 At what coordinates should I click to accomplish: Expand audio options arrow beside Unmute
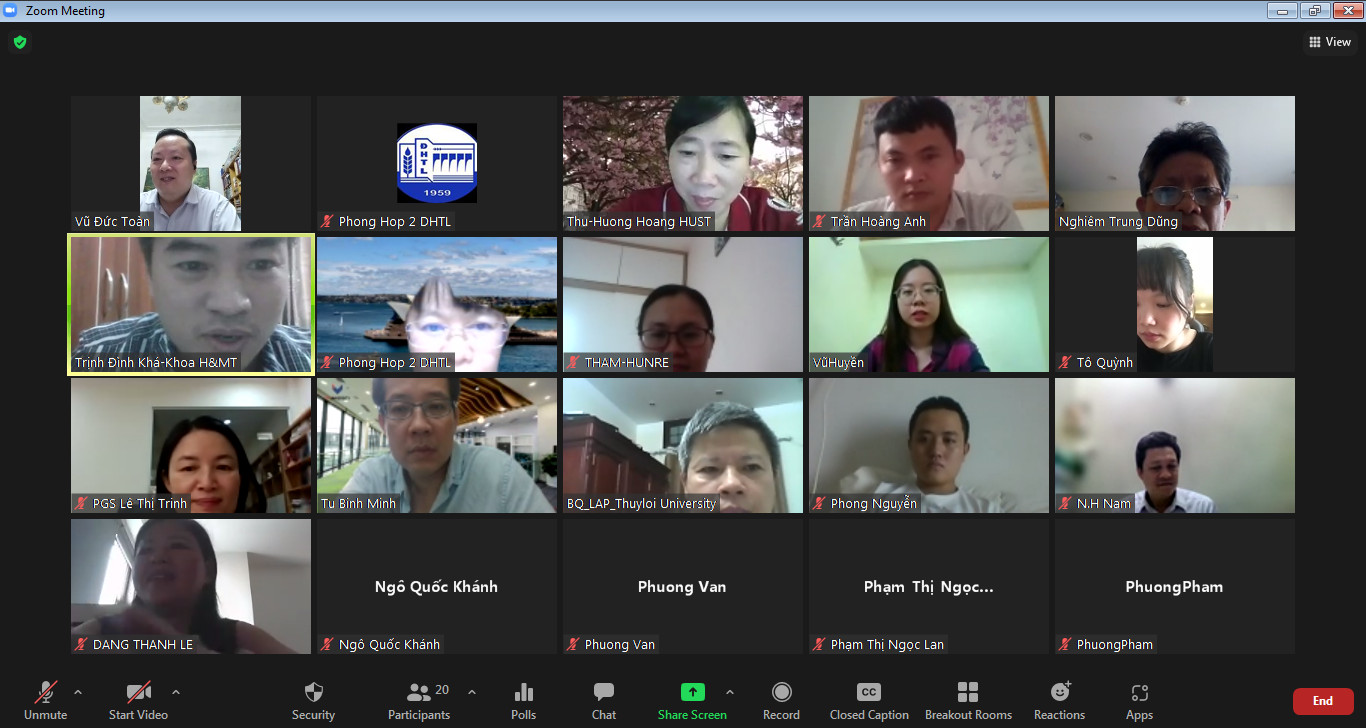78,692
